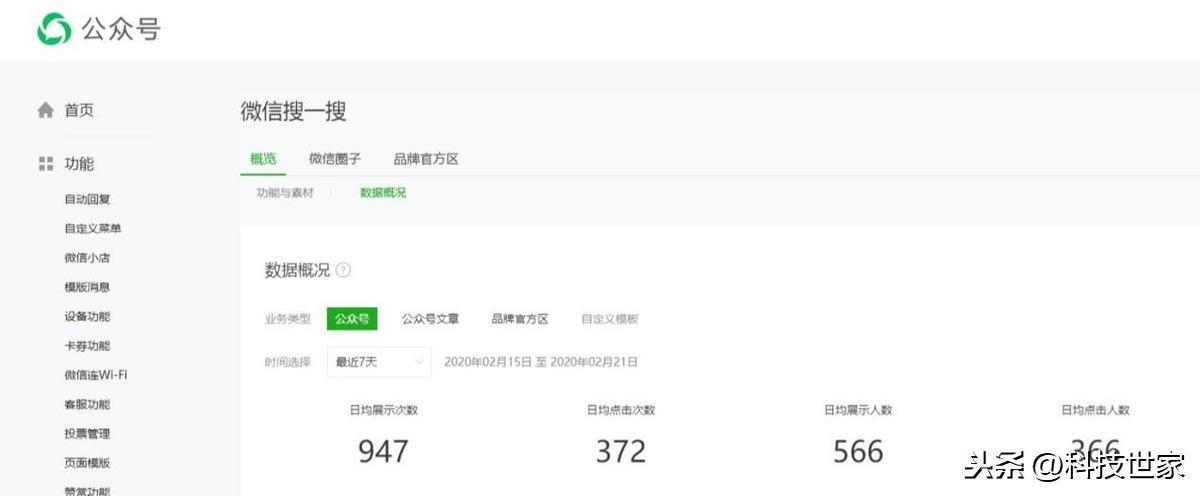Click the 日均点击人数 label

pyautogui.click(x=1096, y=410)
